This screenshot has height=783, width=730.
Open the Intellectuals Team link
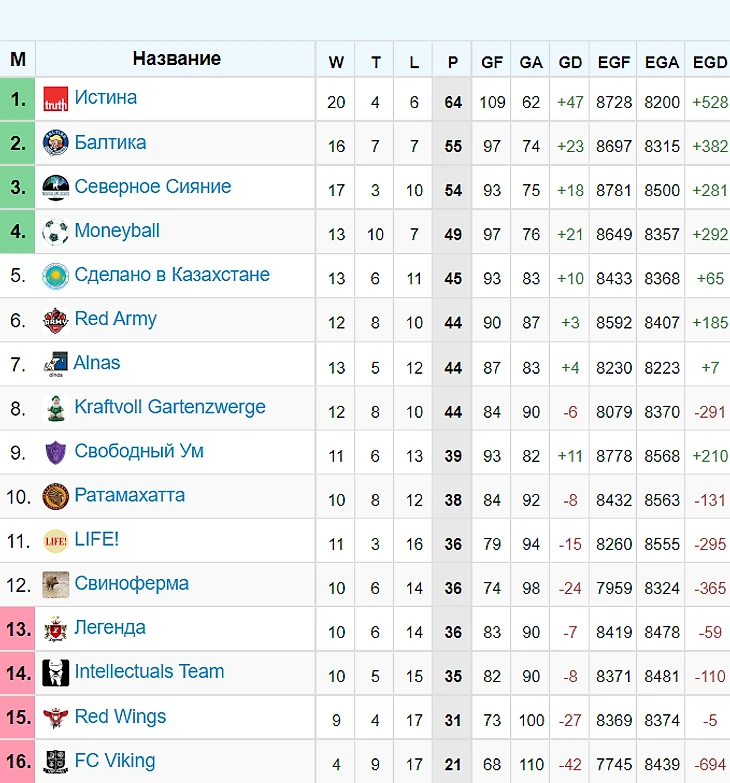149,671
